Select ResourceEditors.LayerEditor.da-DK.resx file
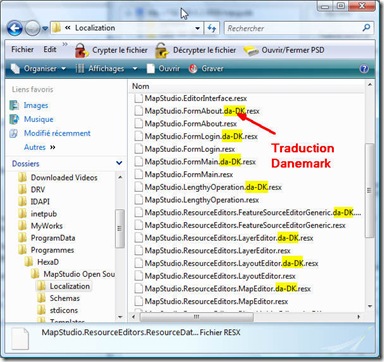 [x=224, y=238]
